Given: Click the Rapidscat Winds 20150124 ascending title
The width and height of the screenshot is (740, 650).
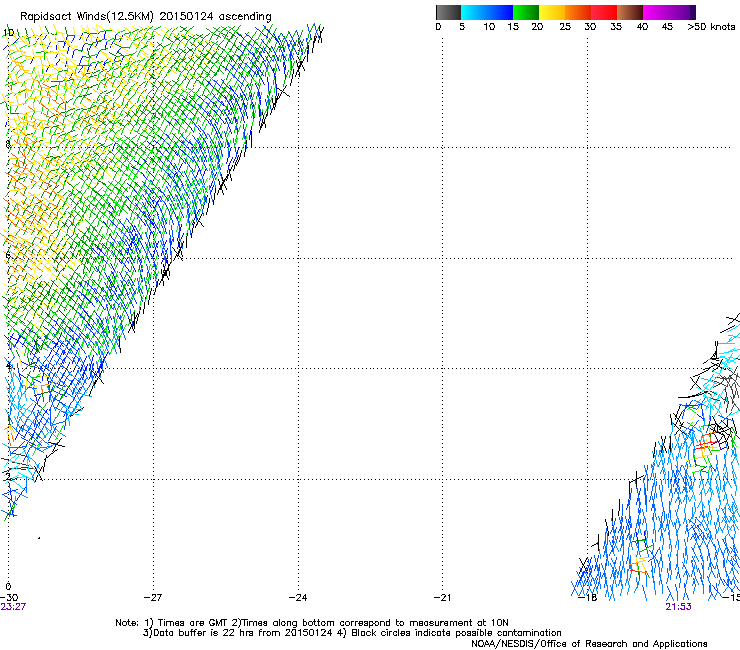Looking at the screenshot, I should (x=146, y=17).
